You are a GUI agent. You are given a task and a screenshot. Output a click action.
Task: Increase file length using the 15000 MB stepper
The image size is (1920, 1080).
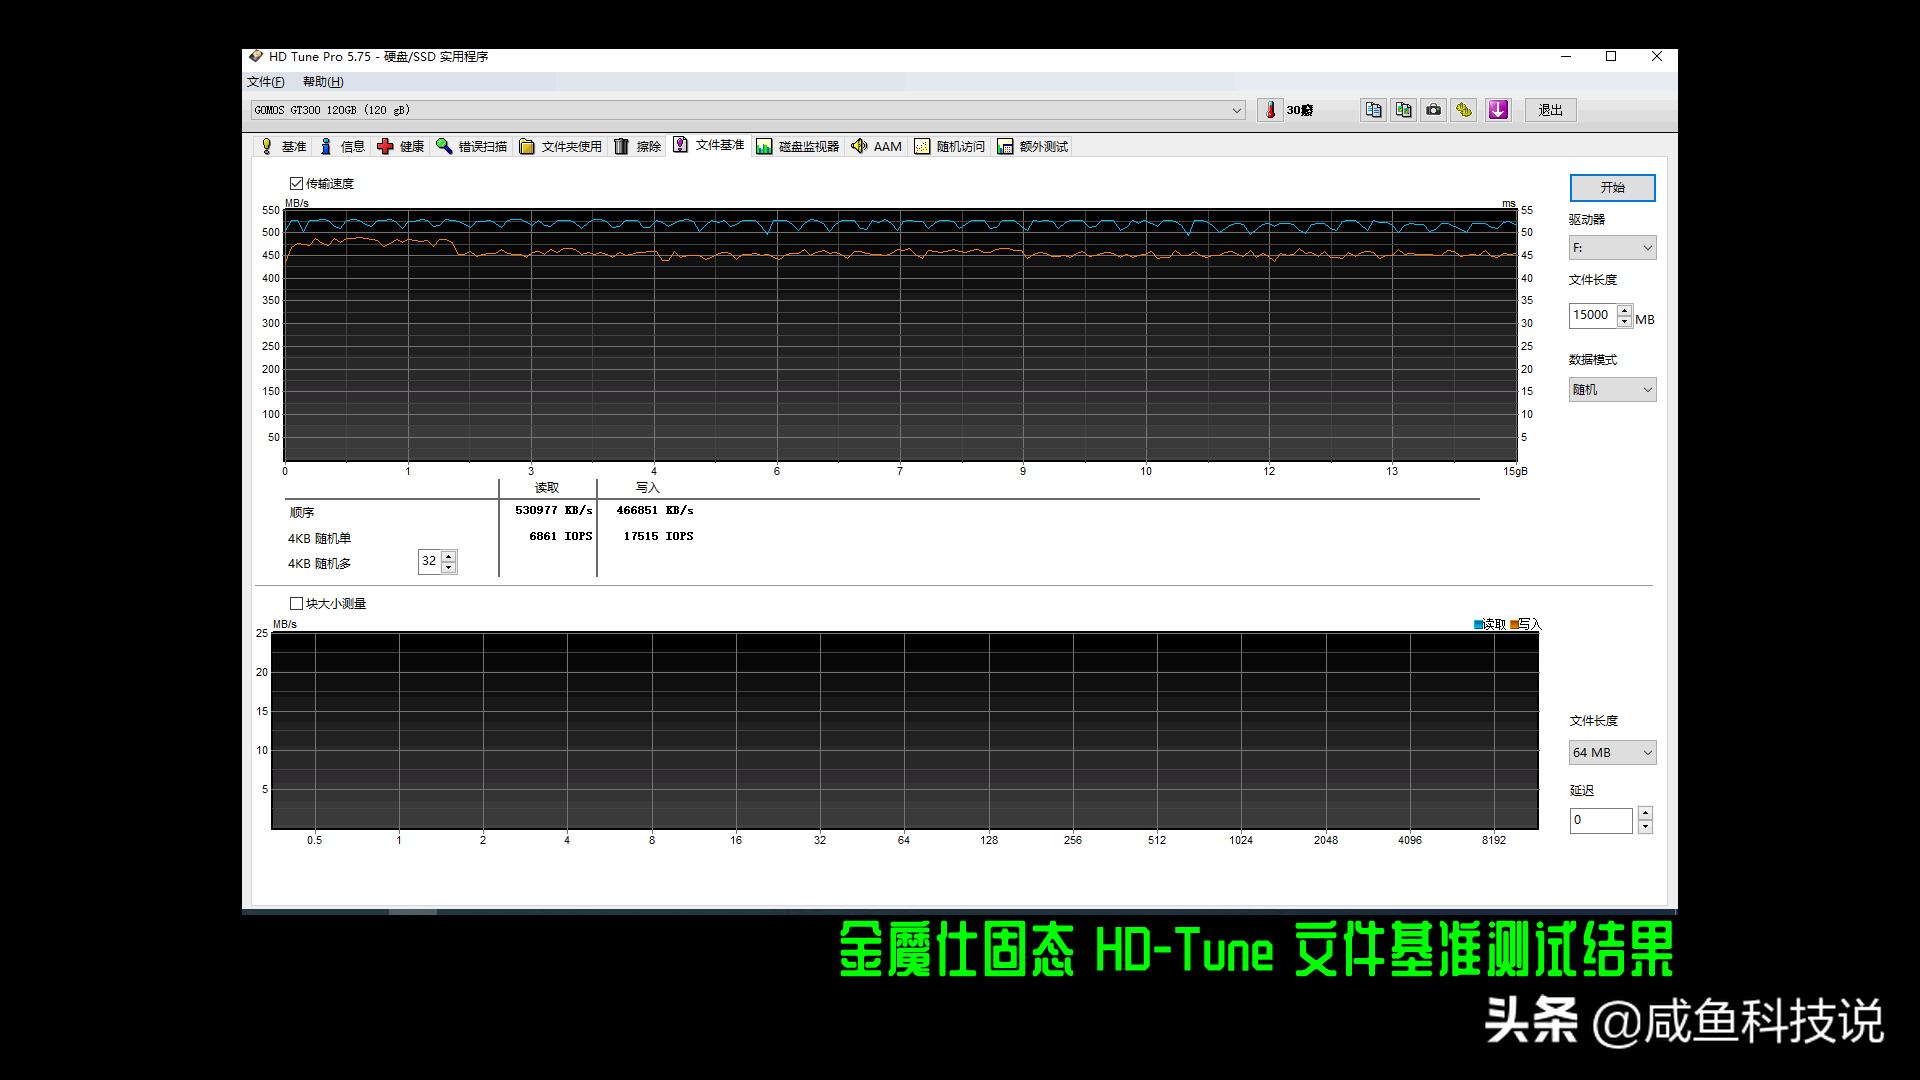click(1626, 311)
